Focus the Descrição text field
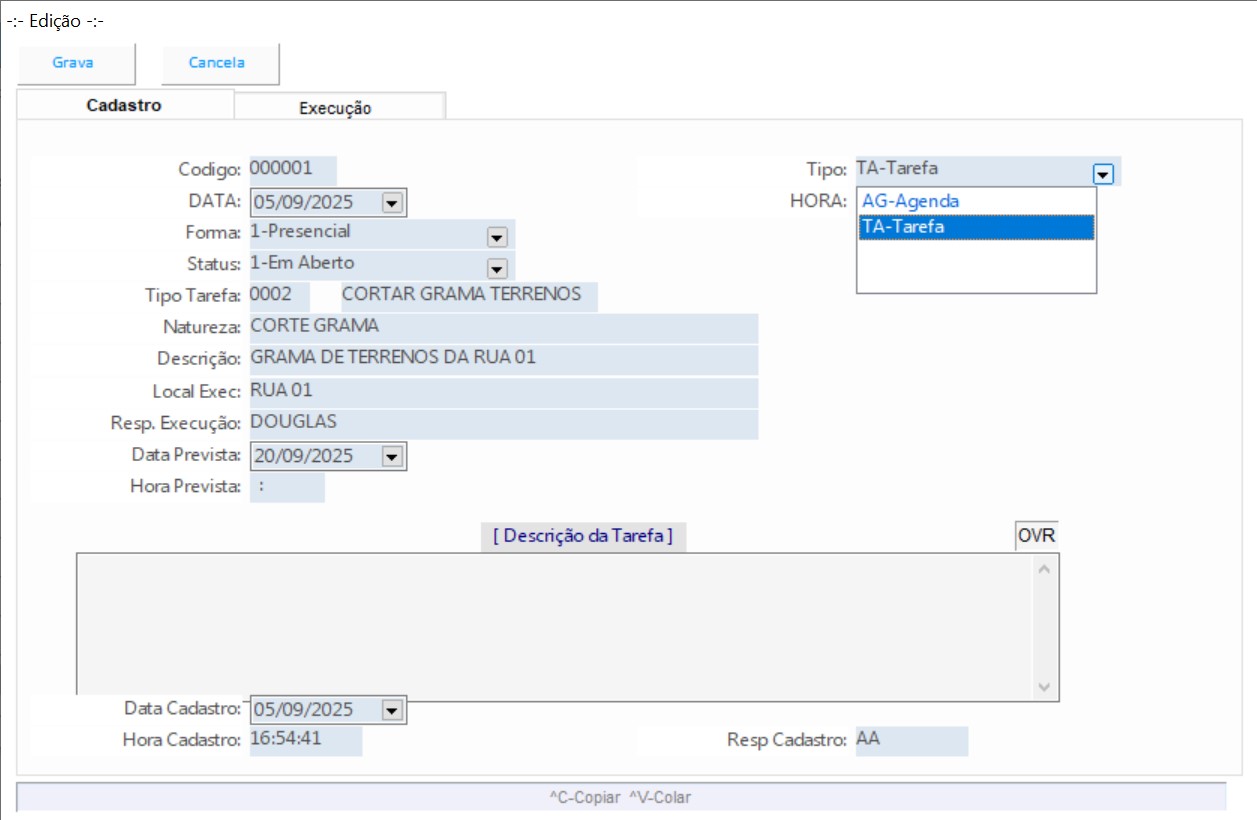Image resolution: width=1257 pixels, height=820 pixels. click(502, 358)
